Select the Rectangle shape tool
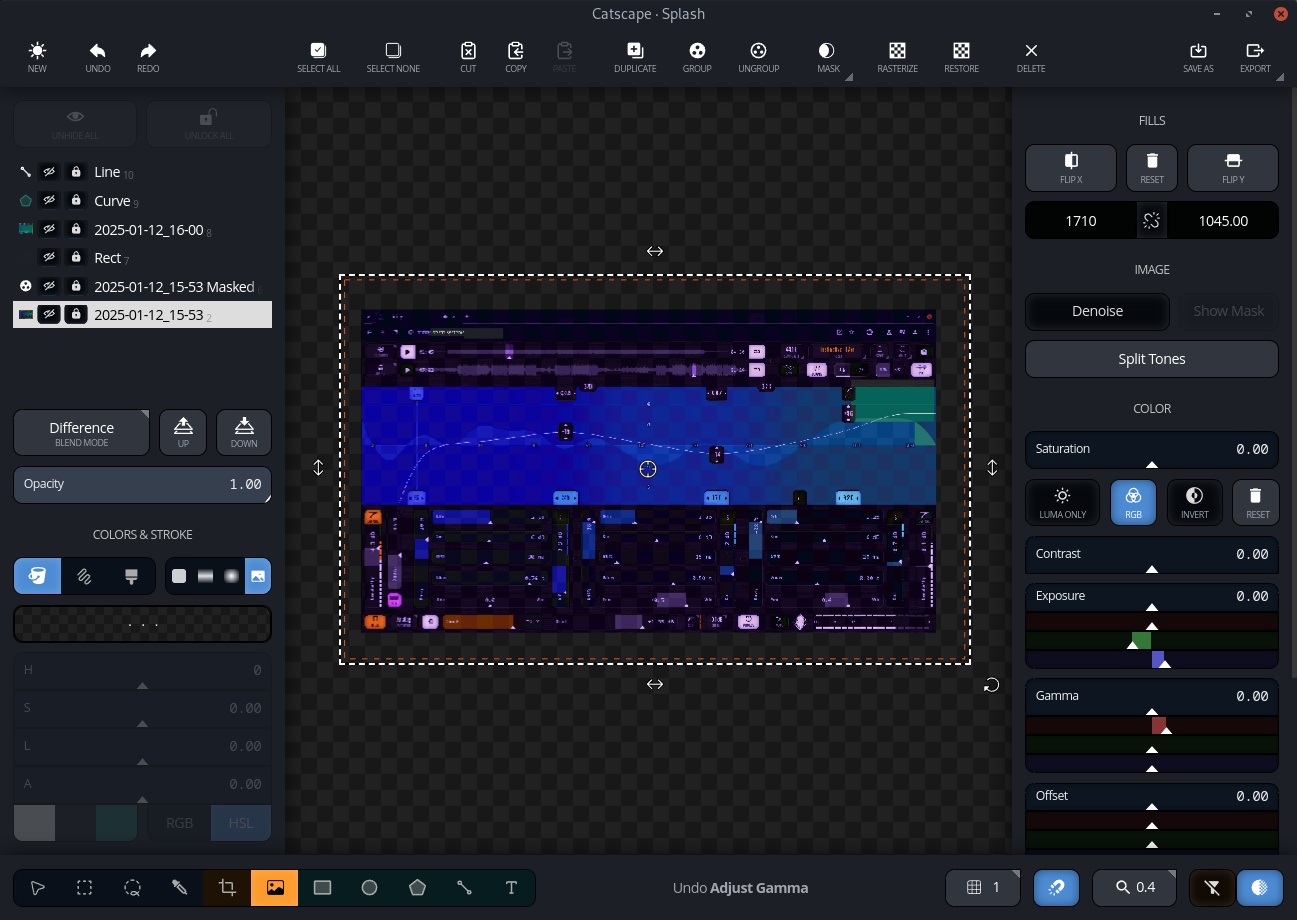The width and height of the screenshot is (1297, 920). [322, 887]
